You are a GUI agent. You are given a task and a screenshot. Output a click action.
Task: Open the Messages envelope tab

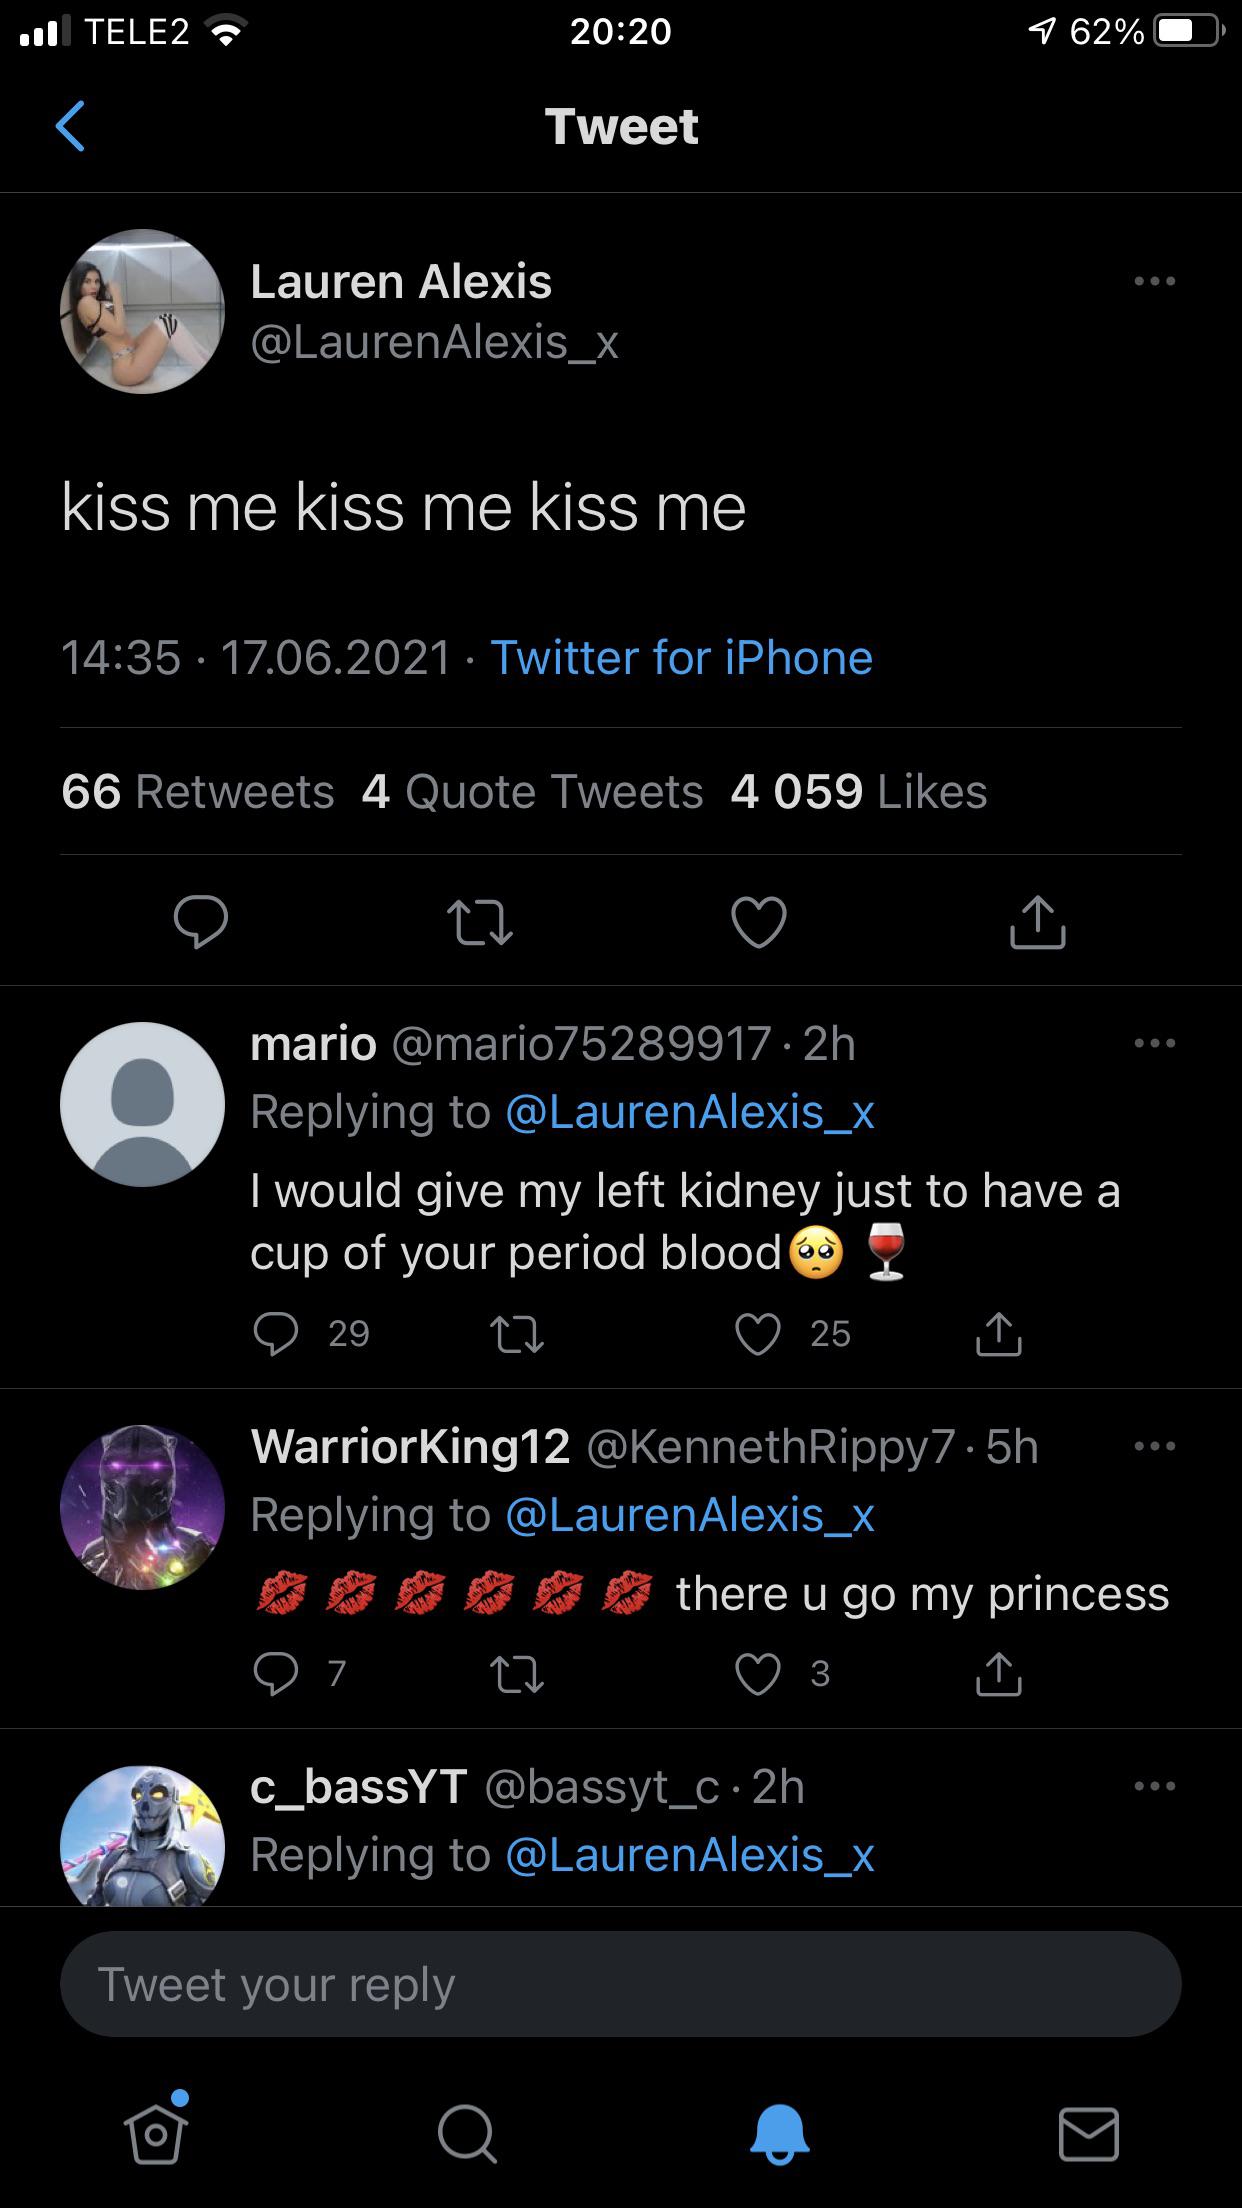coord(1088,2134)
